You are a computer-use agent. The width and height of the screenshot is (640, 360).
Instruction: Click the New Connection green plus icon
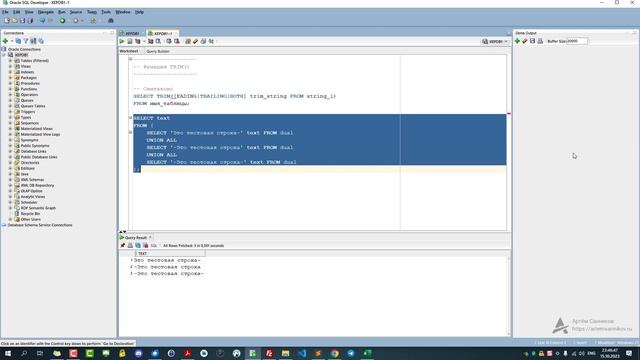pyautogui.click(x=5, y=41)
